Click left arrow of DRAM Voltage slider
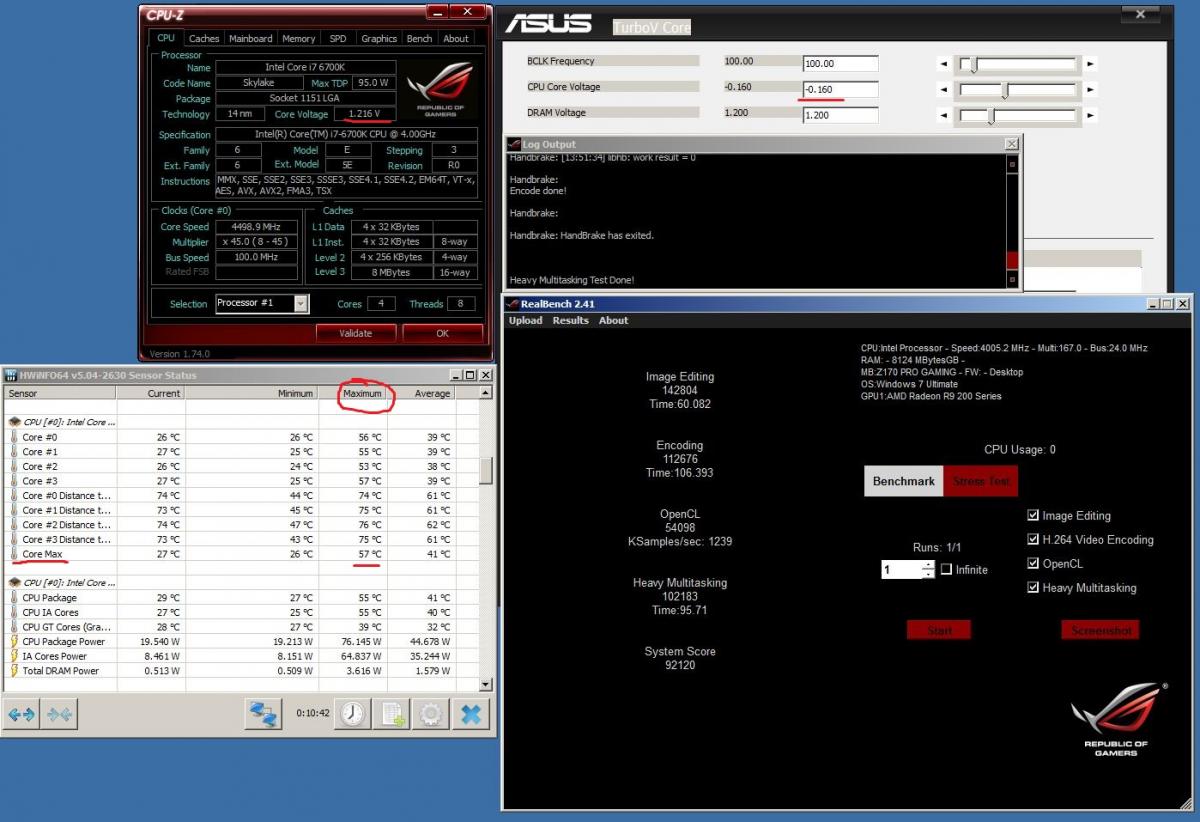The image size is (1200, 822). [x=942, y=116]
